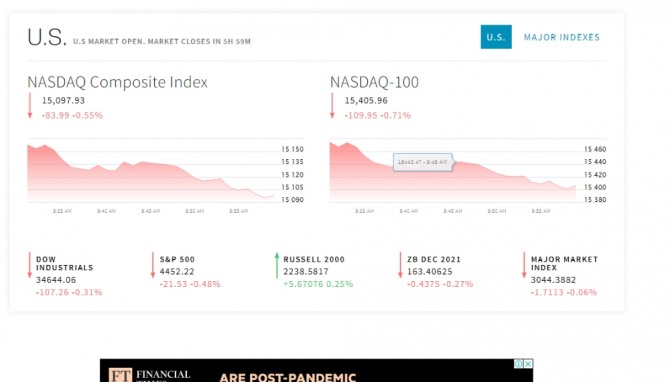Switch to the Major Indexes tab

pyautogui.click(x=561, y=37)
